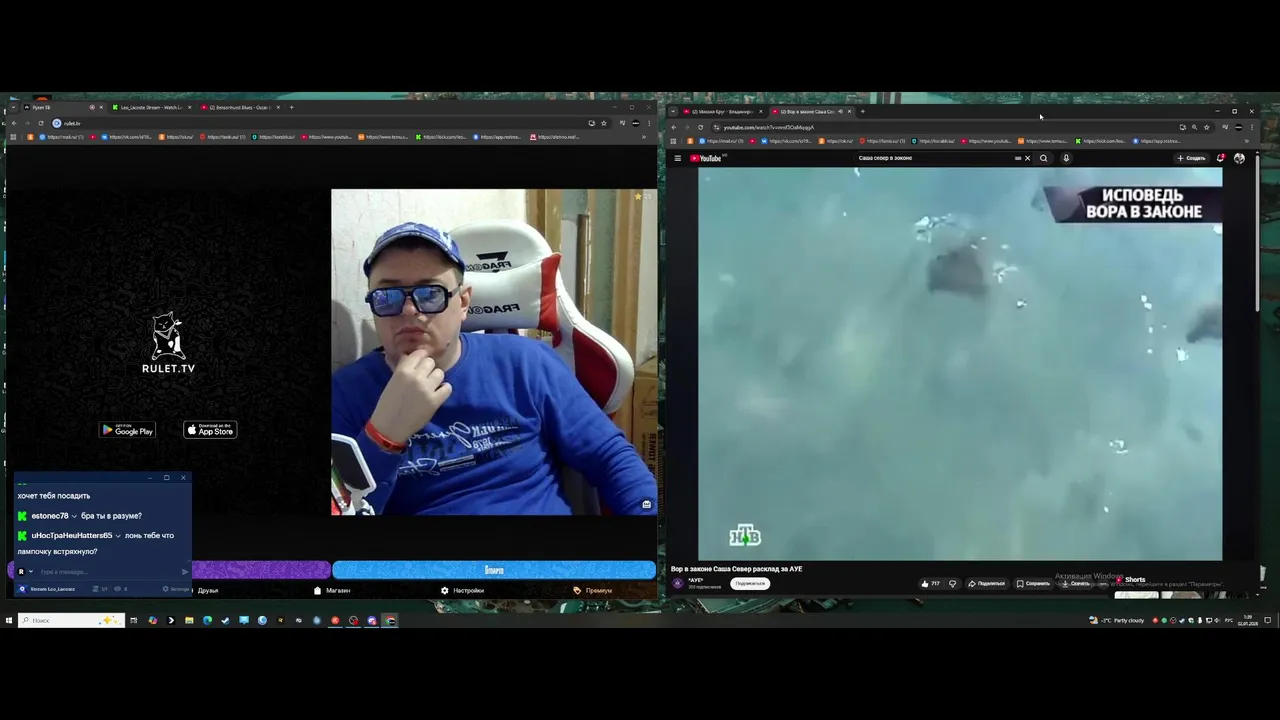Start voice search with the microphone icon
This screenshot has width=1280, height=720.
tap(1066, 158)
